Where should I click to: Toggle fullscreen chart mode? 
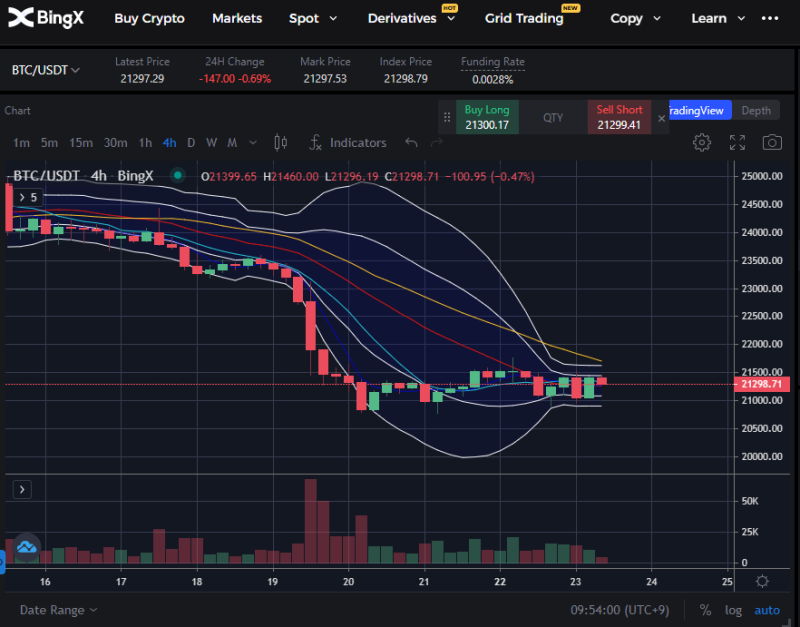[x=737, y=142]
